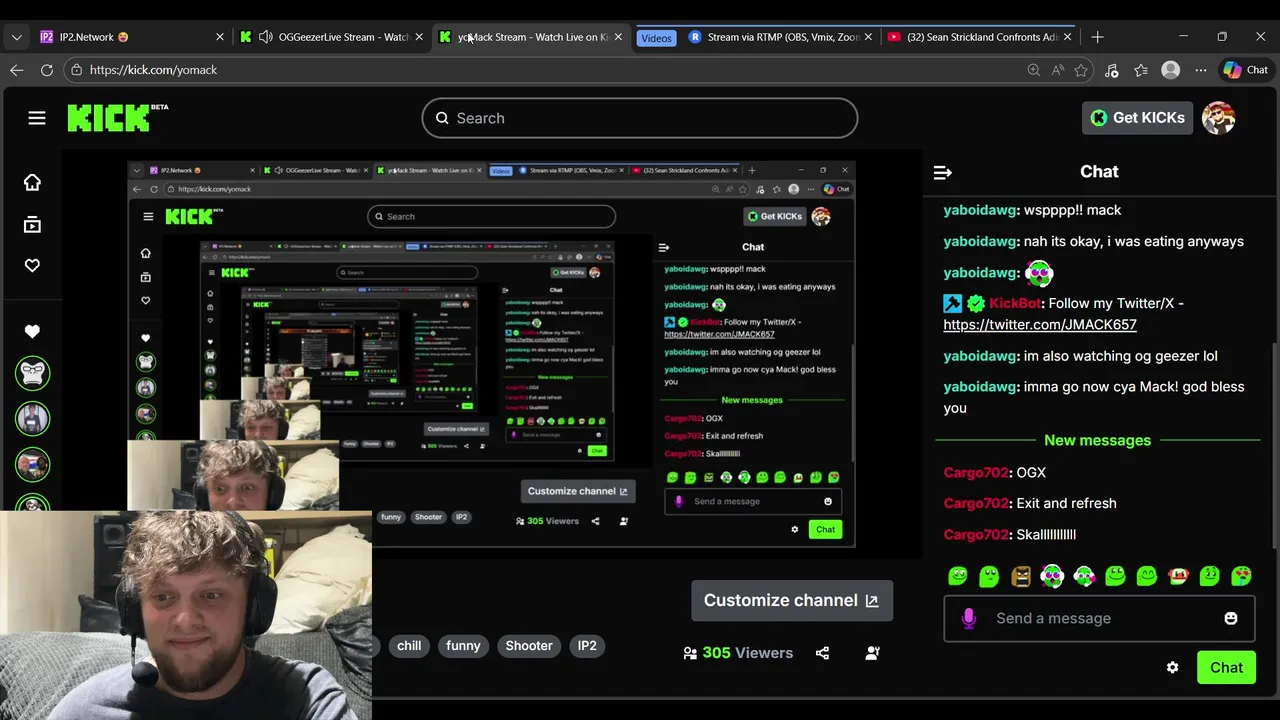The image size is (1280, 720).
Task: Open the tab actions dropdown arrow
Action: (16, 37)
